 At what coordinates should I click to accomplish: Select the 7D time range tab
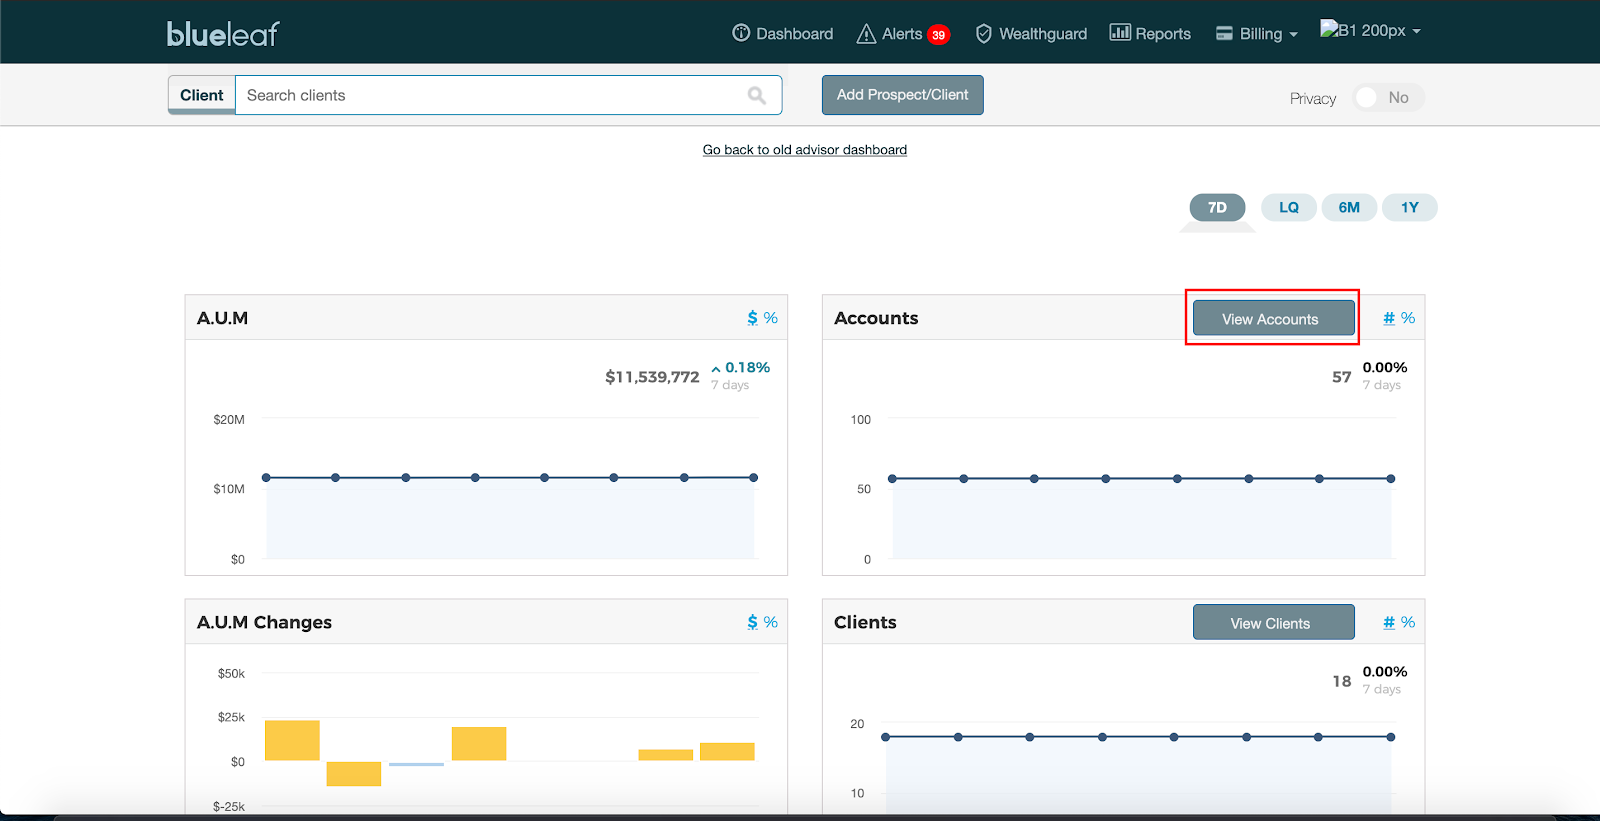(x=1217, y=208)
